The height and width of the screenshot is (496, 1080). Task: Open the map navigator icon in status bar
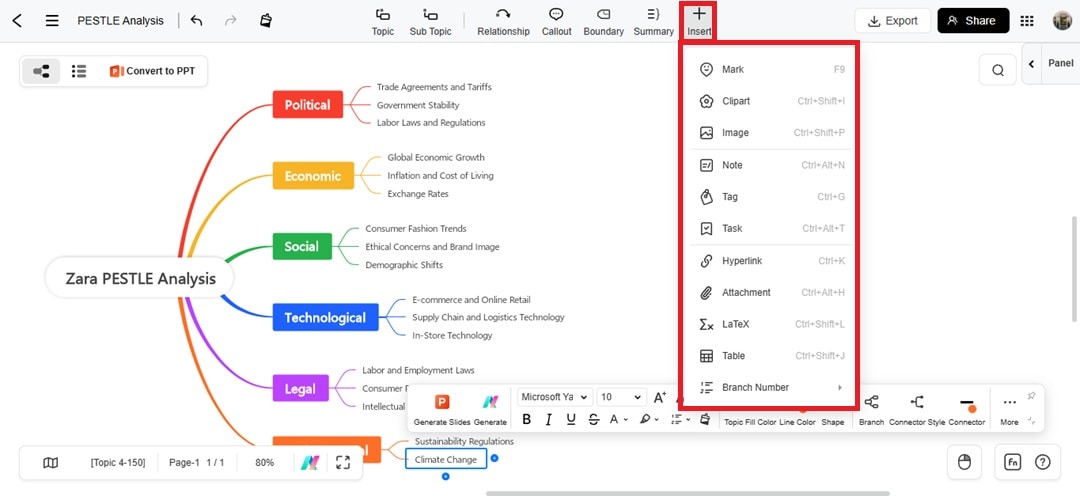point(50,463)
